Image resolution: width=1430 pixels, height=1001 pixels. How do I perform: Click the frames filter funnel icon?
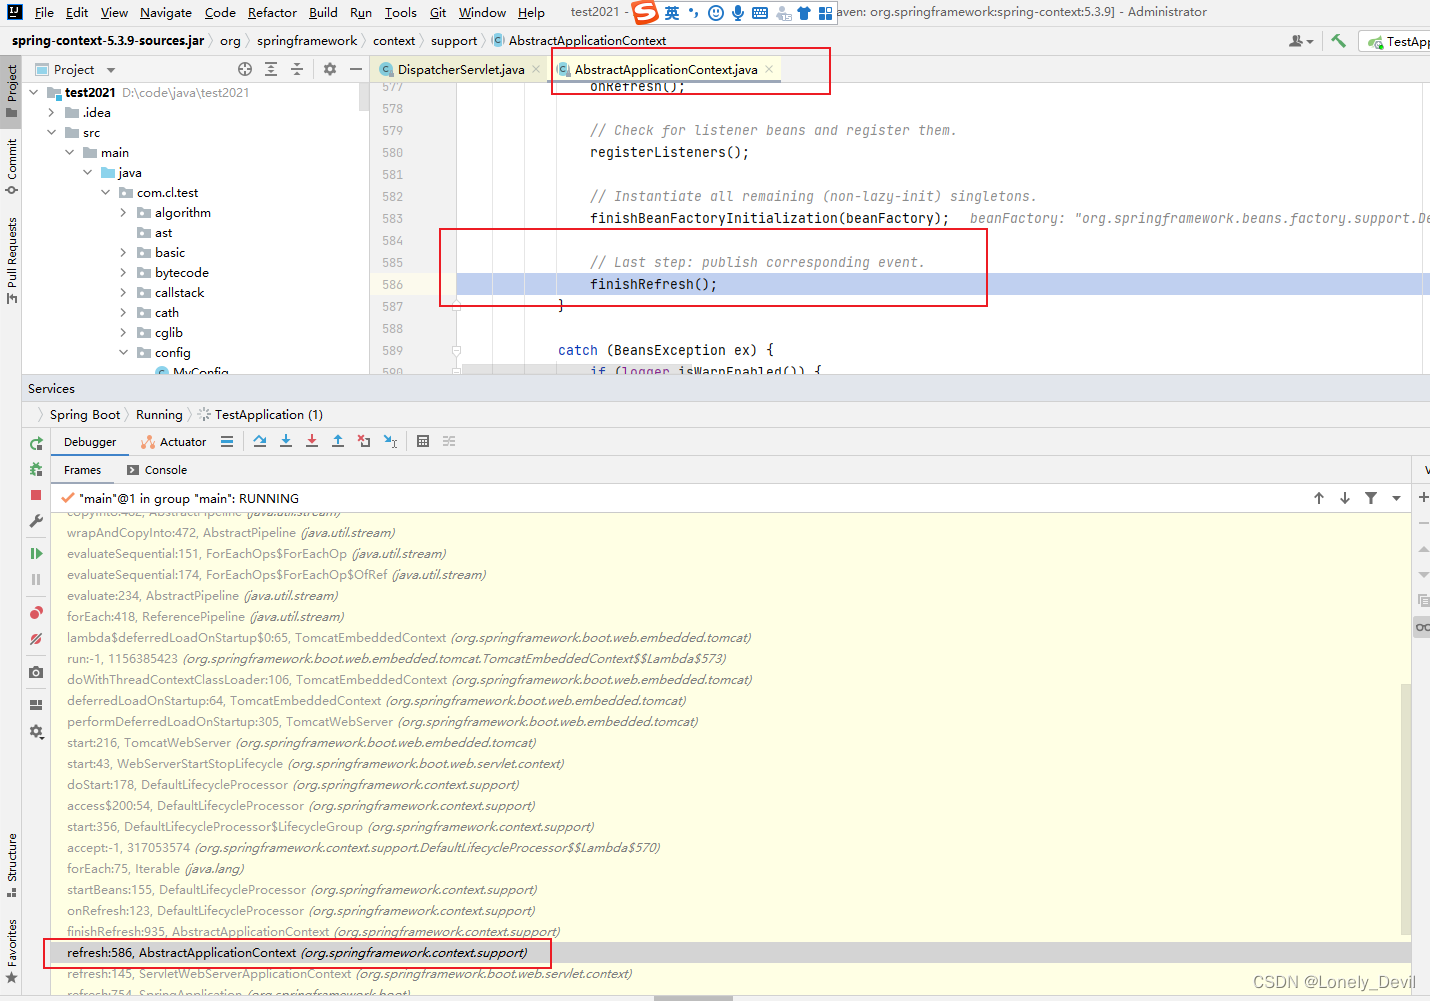[1371, 498]
